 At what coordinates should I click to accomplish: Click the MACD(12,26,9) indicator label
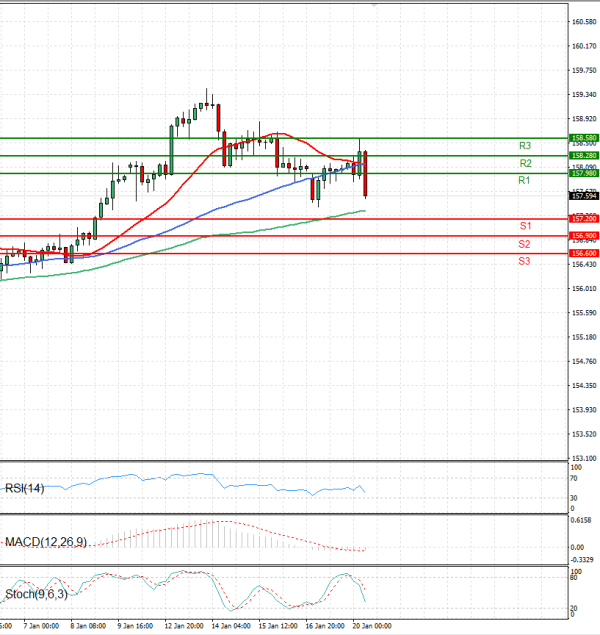pos(46,542)
